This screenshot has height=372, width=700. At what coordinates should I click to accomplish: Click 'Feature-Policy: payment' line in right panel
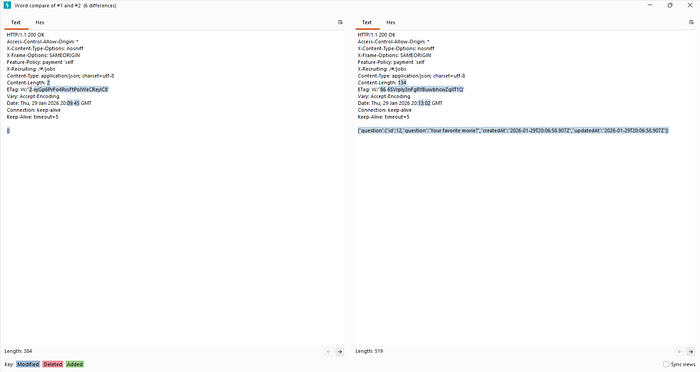click(392, 62)
